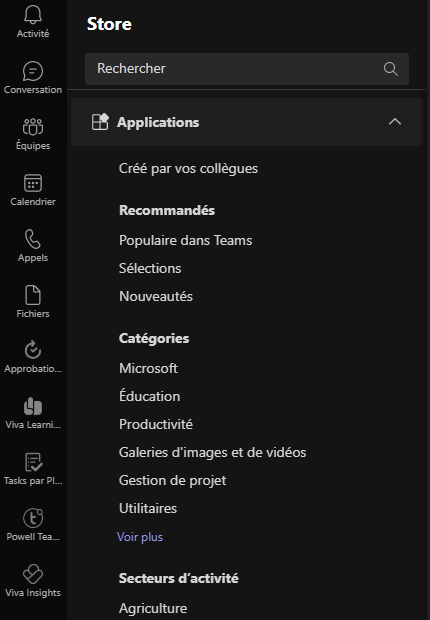The image size is (430, 620).
Task: Open the Appels phone icon
Action: point(33,239)
